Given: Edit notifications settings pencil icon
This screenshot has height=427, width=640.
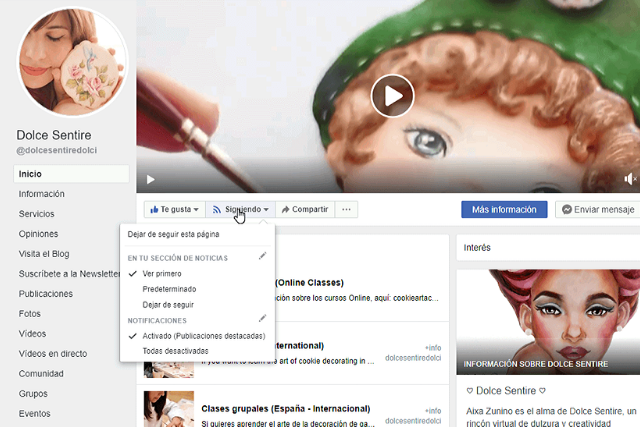Looking at the screenshot, I should coord(262,318).
